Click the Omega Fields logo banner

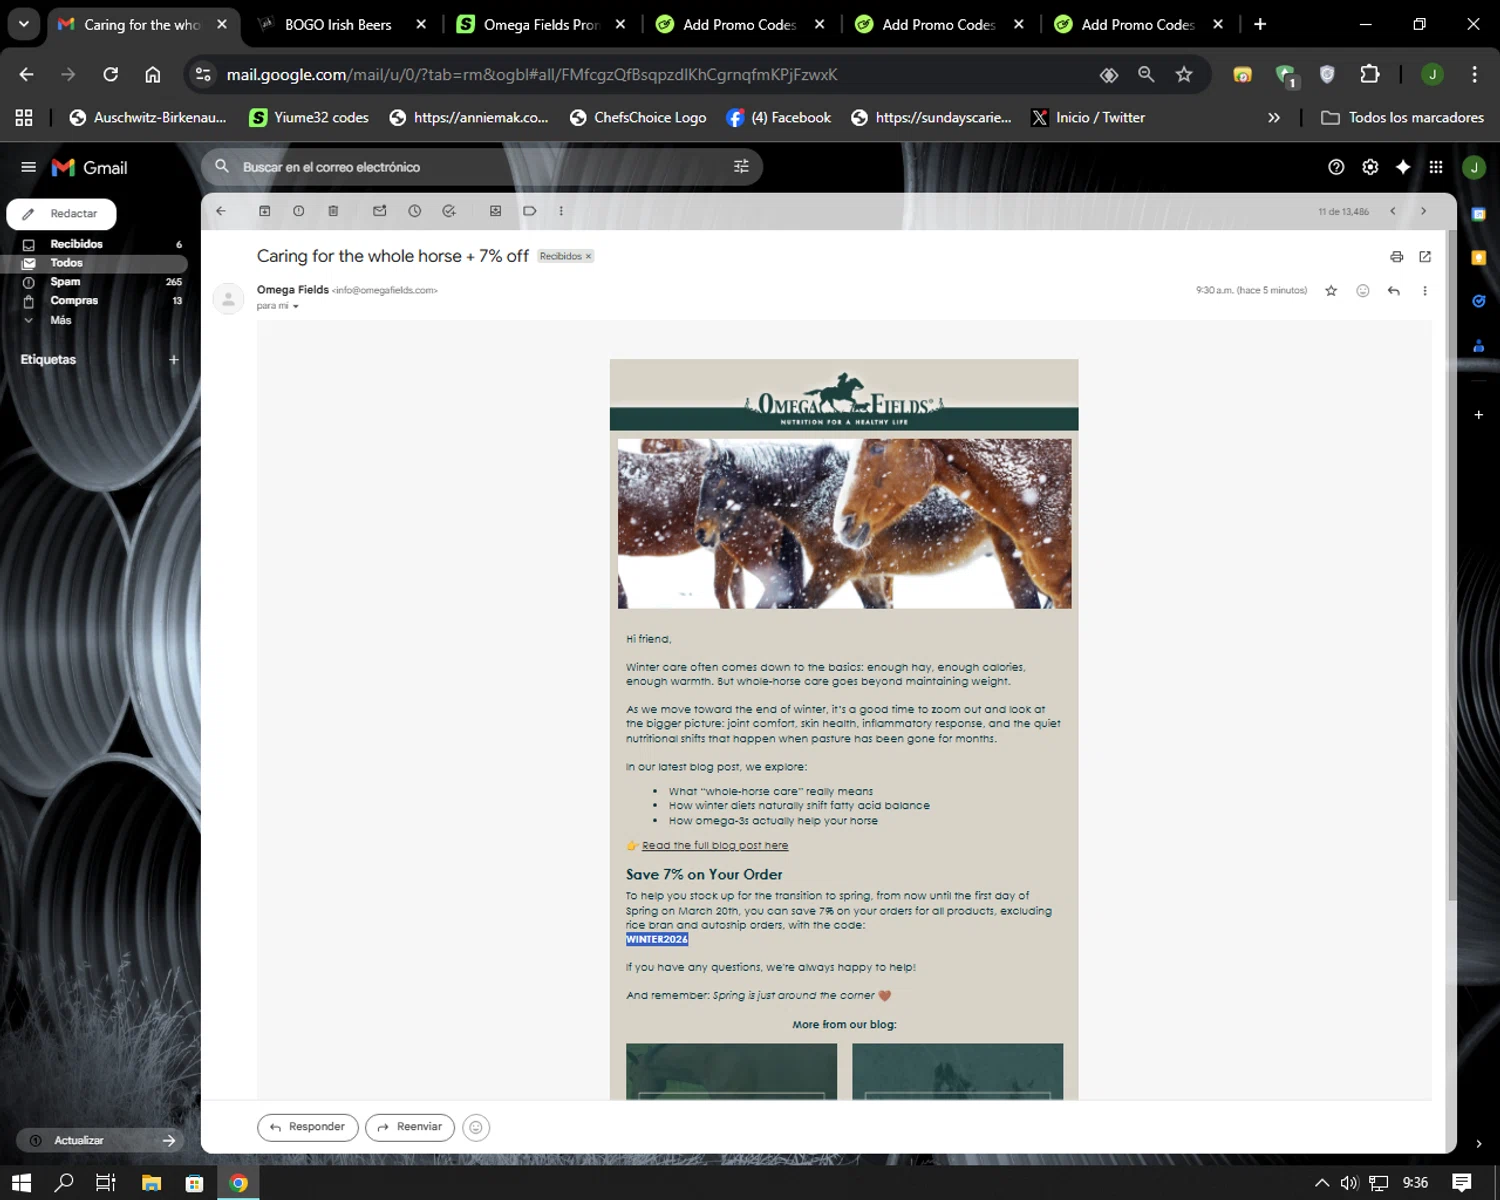(x=844, y=396)
